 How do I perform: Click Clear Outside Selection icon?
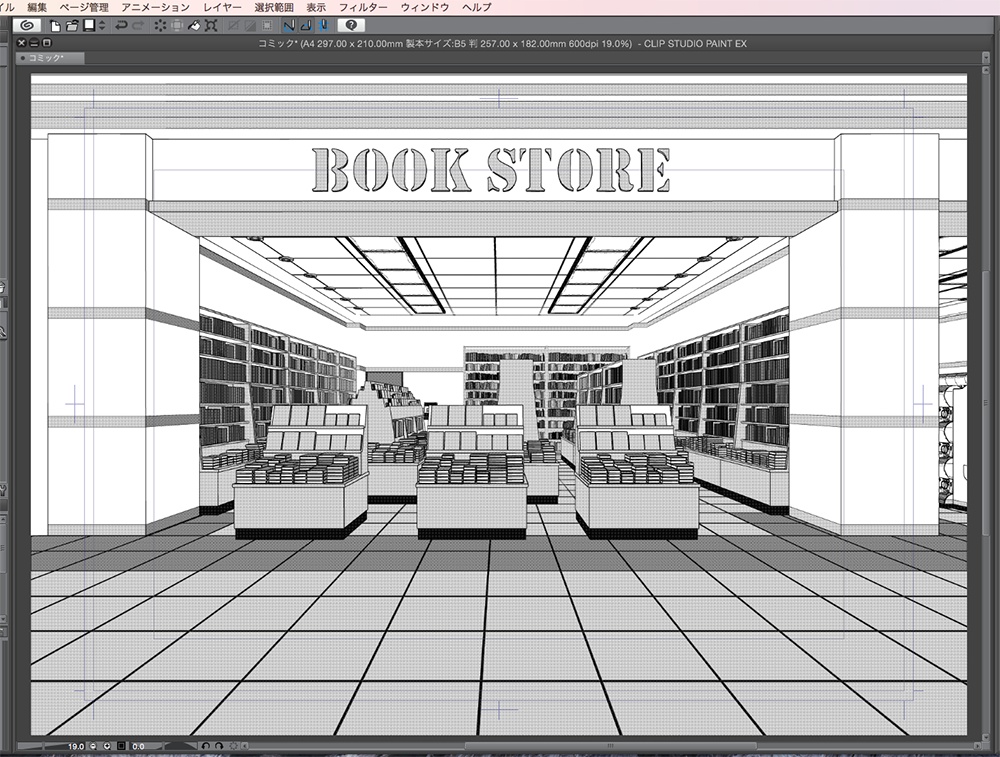coord(177,26)
